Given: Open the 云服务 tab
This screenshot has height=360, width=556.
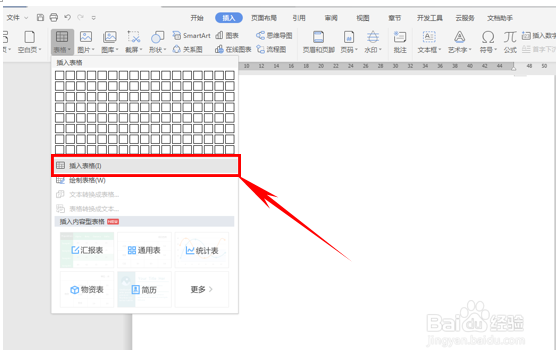Looking at the screenshot, I should (465, 18).
